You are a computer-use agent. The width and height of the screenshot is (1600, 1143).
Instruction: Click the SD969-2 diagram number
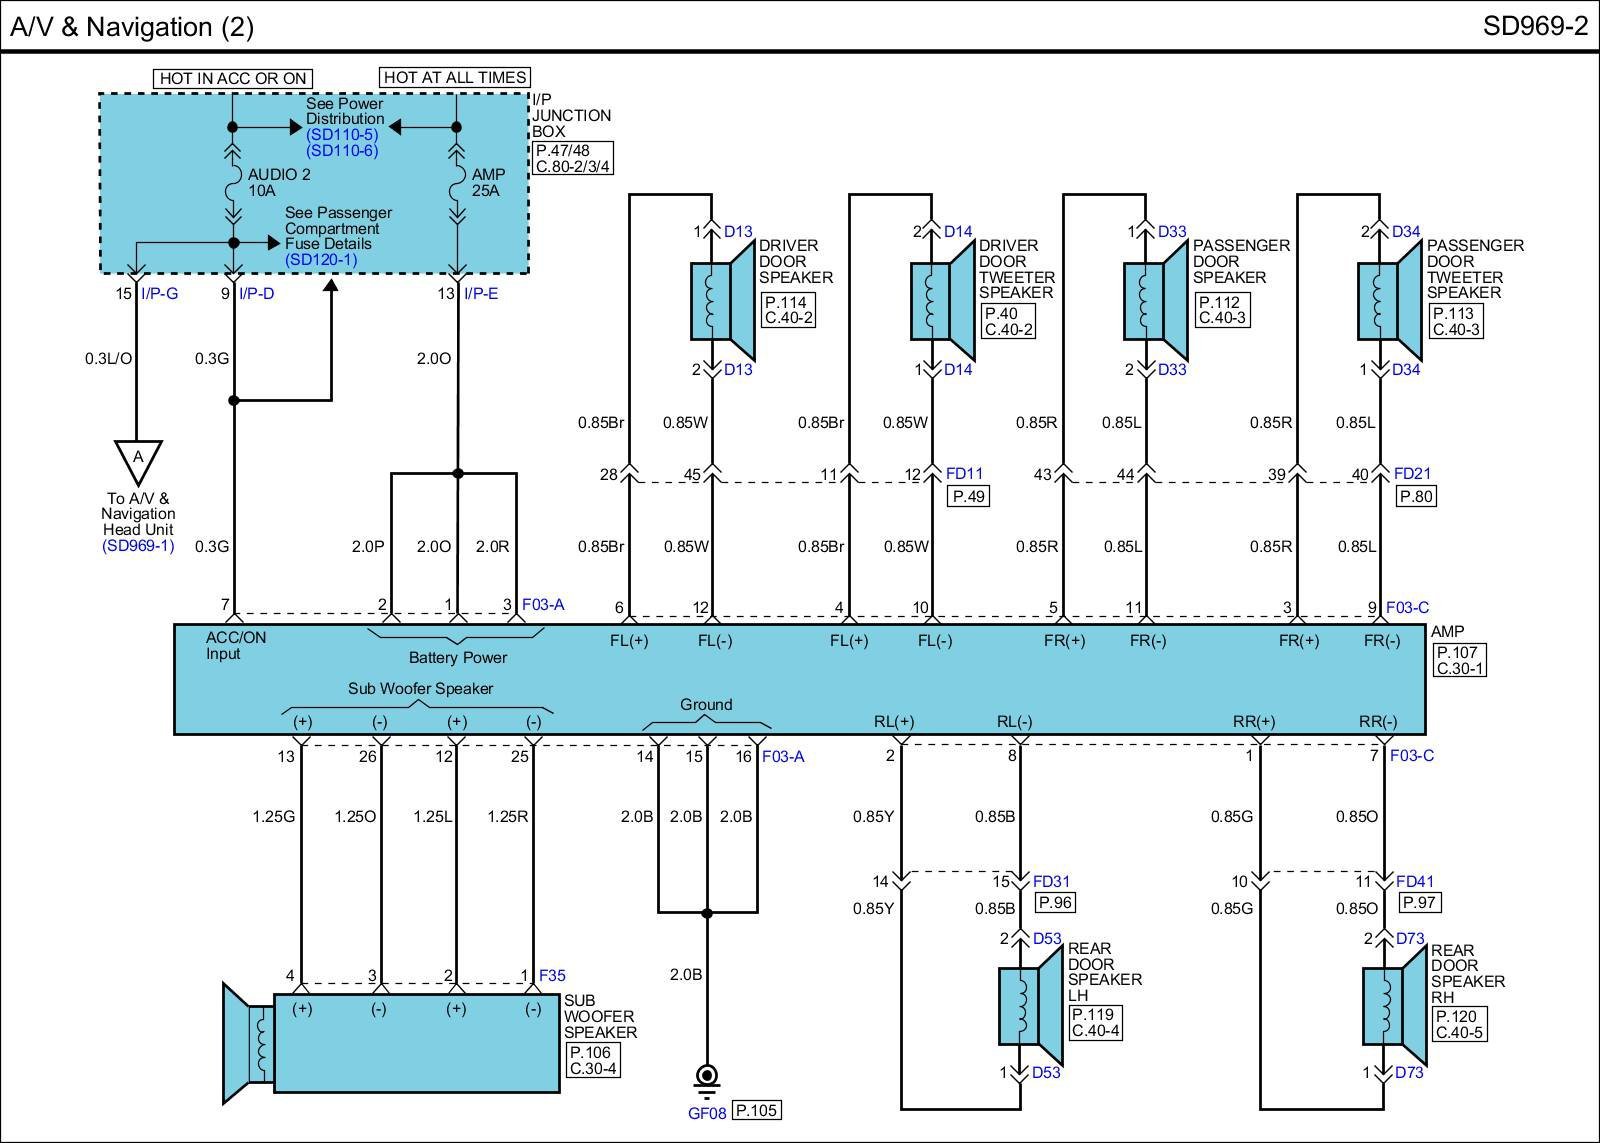tap(1535, 26)
